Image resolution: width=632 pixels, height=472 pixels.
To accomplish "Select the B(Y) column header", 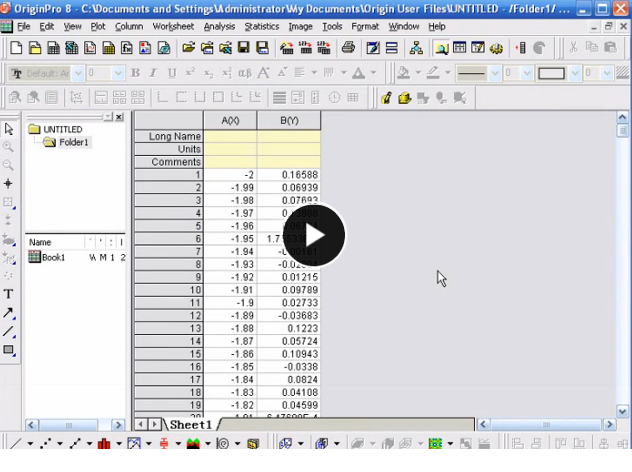I will click(289, 120).
